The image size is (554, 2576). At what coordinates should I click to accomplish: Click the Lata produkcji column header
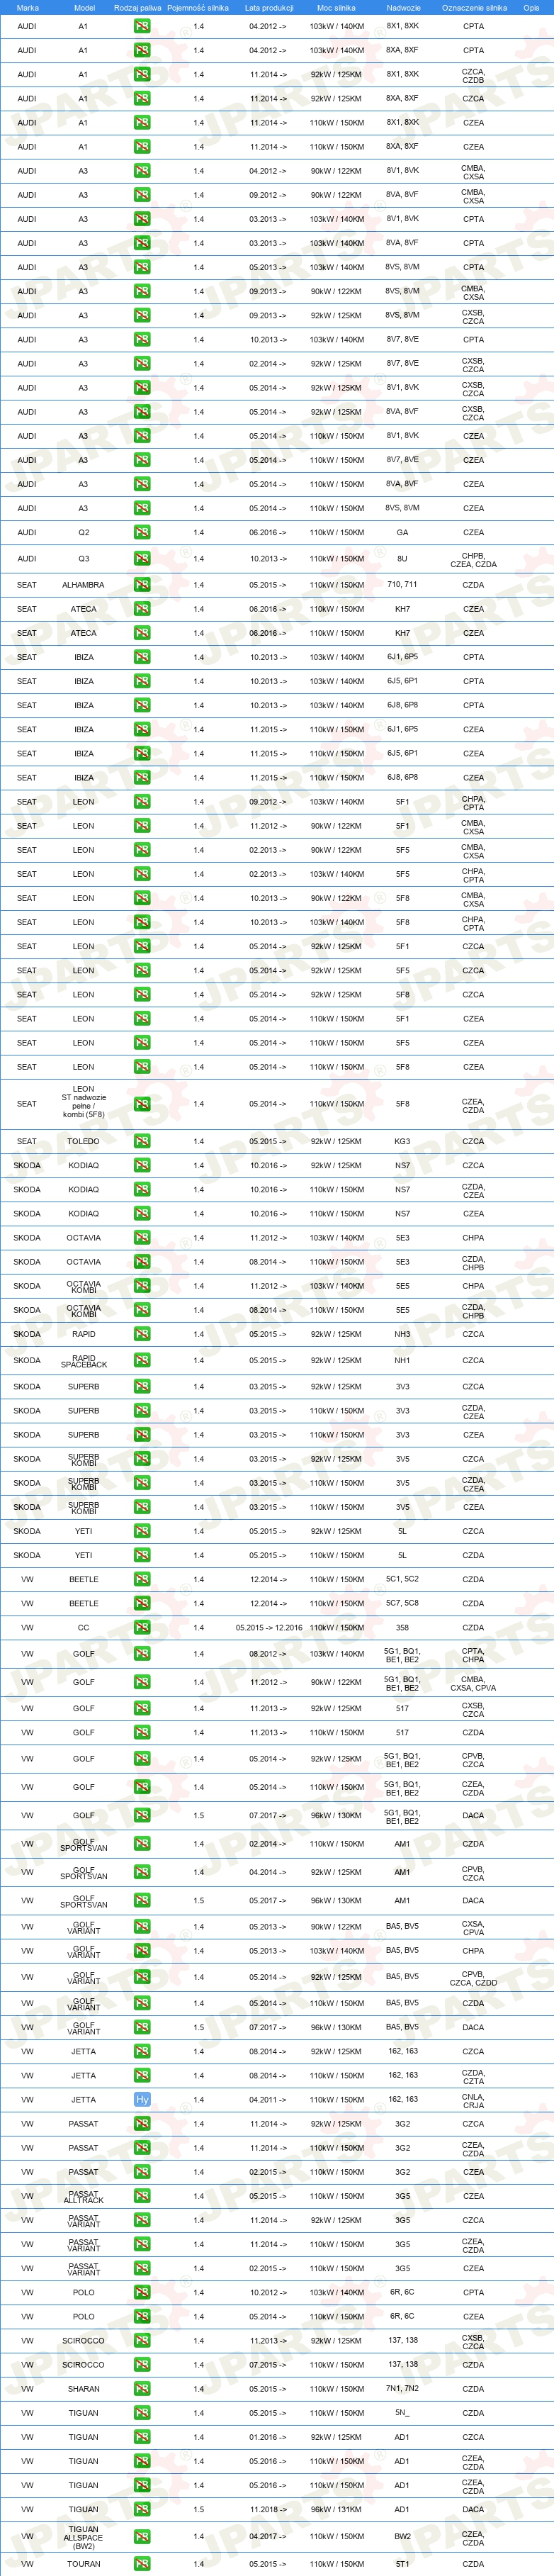click(x=269, y=7)
